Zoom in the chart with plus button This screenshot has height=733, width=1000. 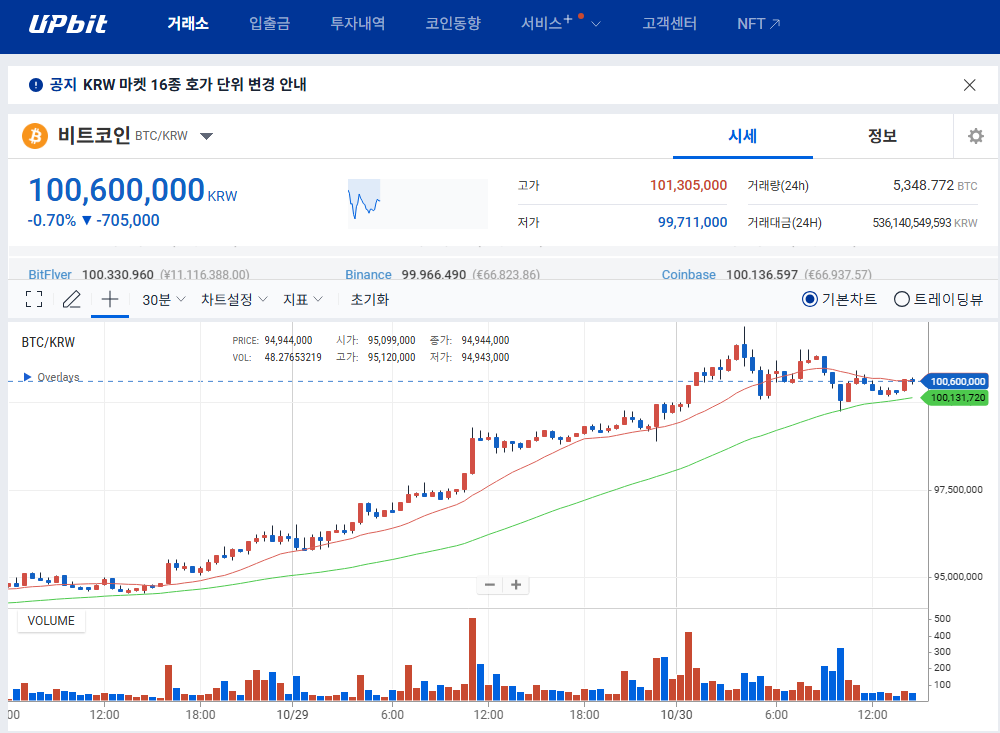516,584
